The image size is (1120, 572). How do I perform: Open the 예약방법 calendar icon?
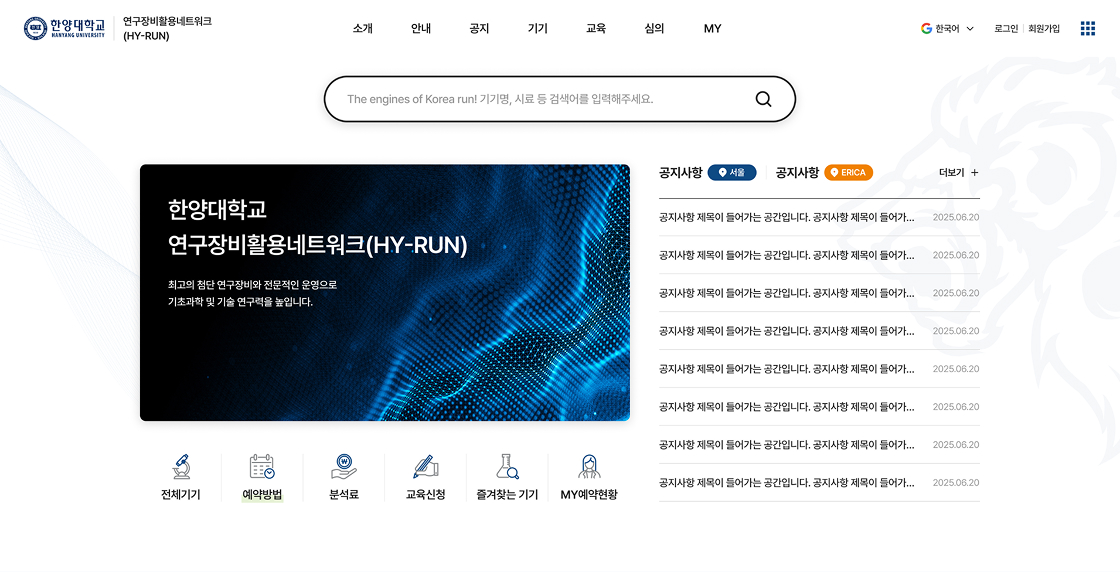click(x=262, y=467)
